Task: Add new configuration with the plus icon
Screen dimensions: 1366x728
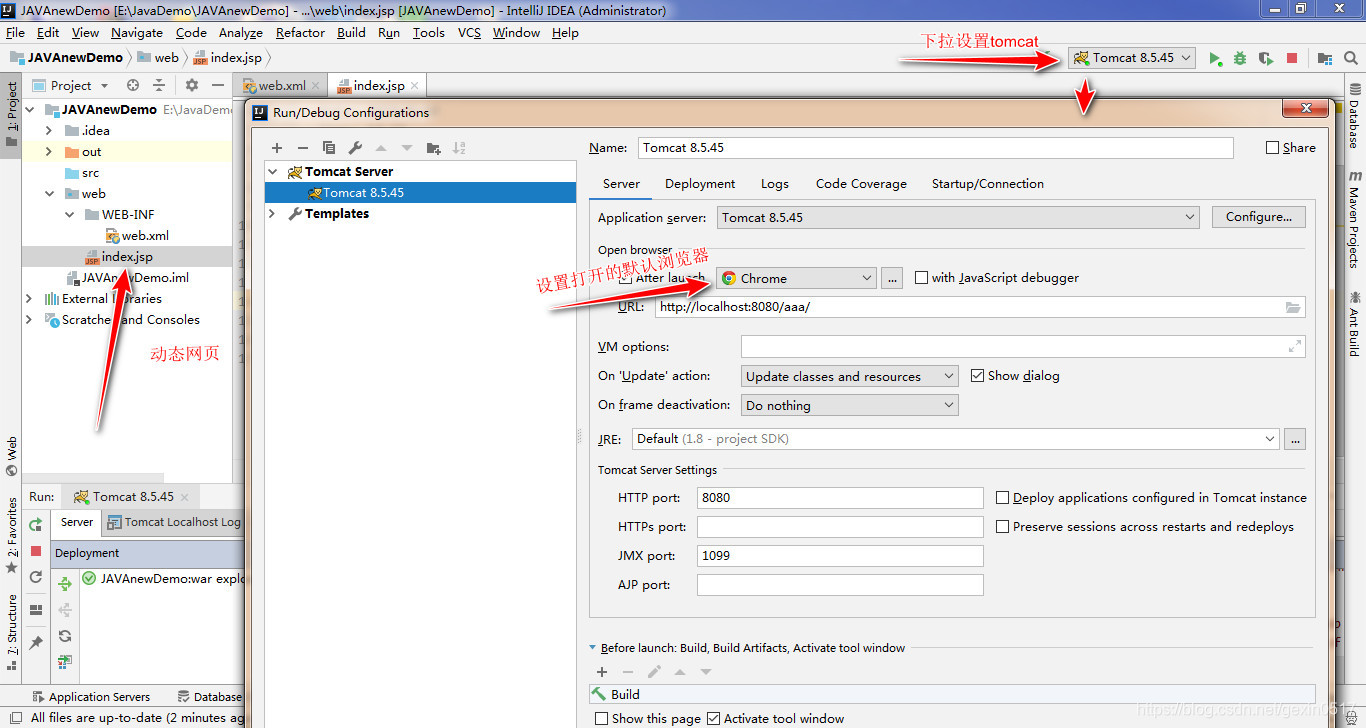Action: point(277,148)
